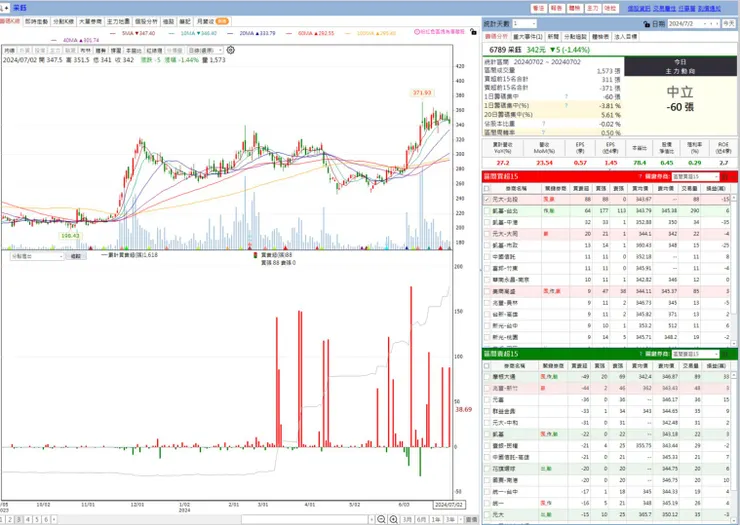
Task: Select the 群益金鼎 row in sell table
Action: click(x=606, y=411)
